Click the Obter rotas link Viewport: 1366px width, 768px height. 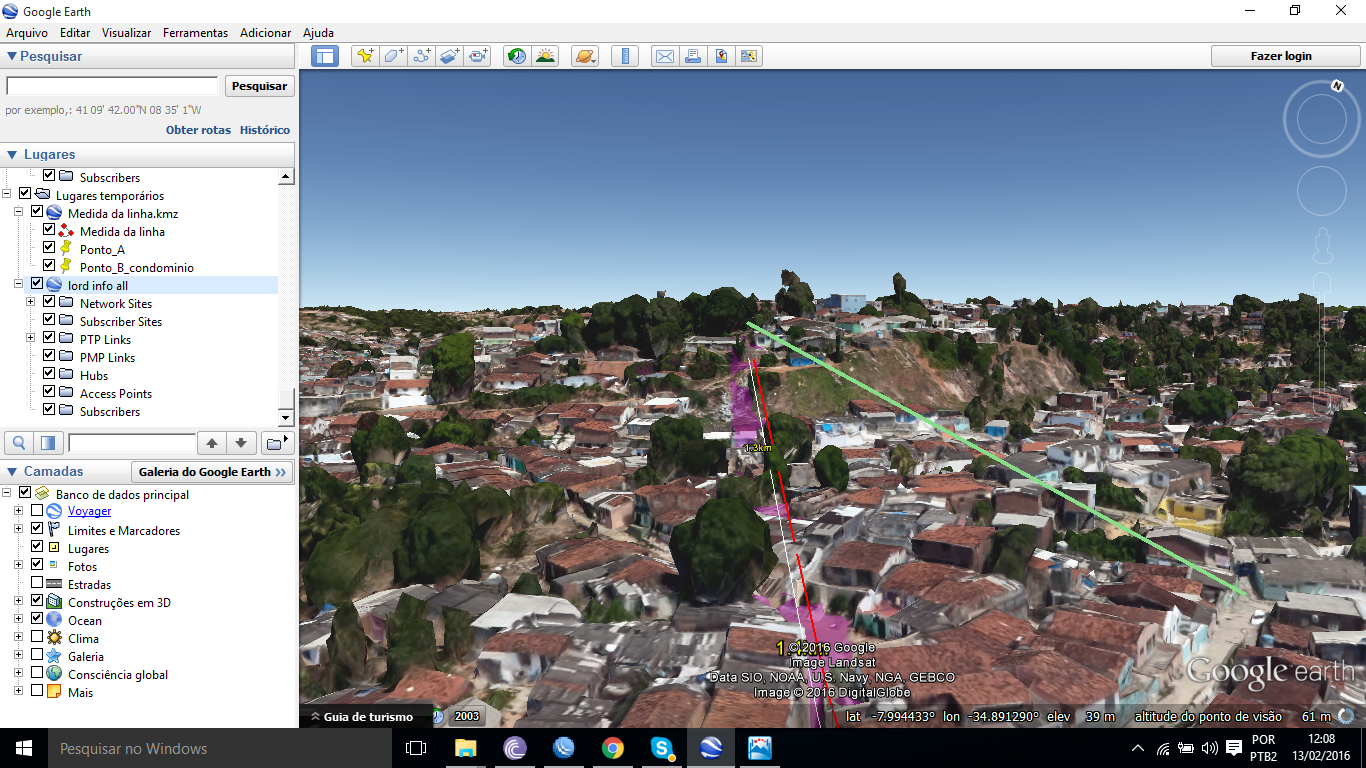198,130
